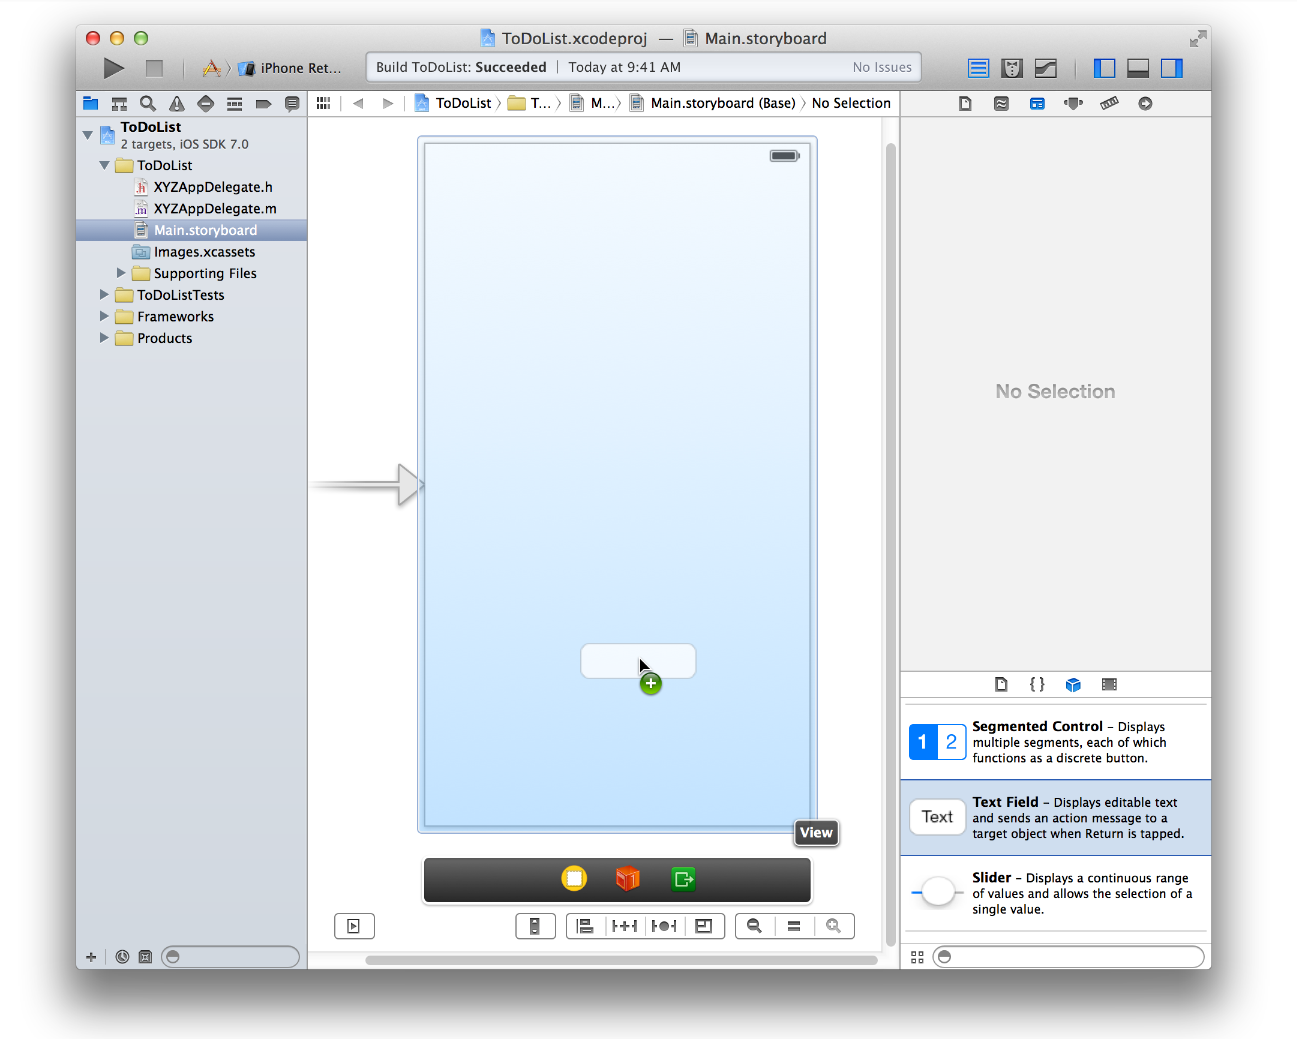The height and width of the screenshot is (1039, 1297).
Task: Open XYZAppDelegate.h file
Action: (x=203, y=187)
